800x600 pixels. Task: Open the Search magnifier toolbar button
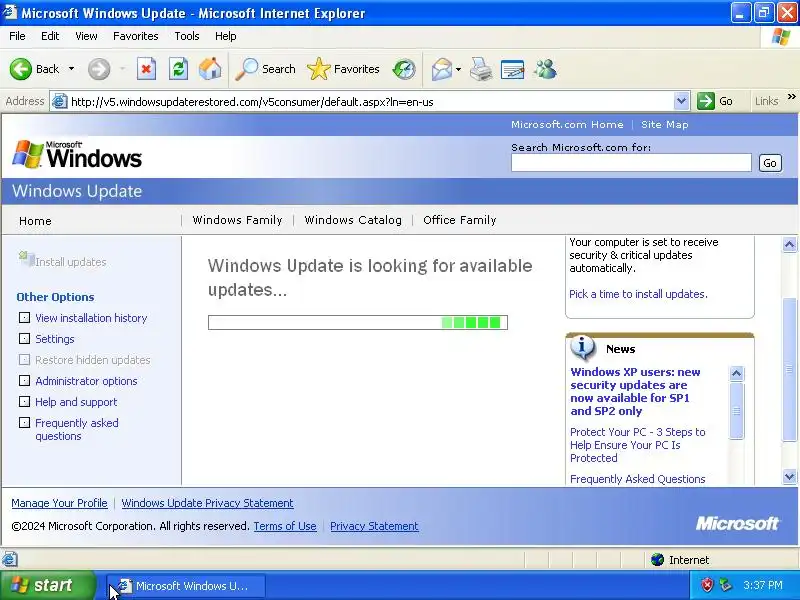[x=265, y=69]
